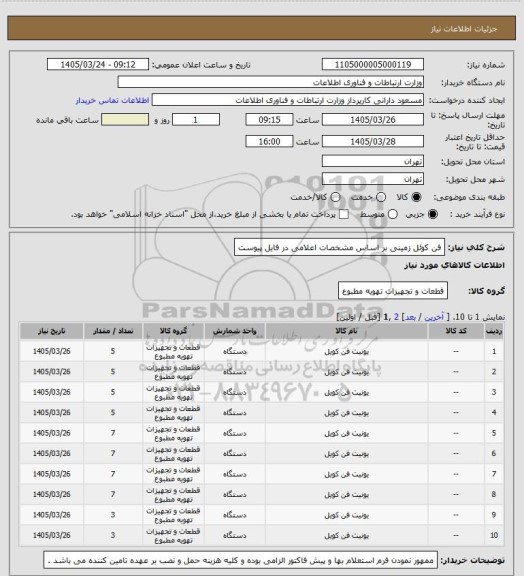
Task: Click the کد کالا column header
Action: tap(456, 331)
